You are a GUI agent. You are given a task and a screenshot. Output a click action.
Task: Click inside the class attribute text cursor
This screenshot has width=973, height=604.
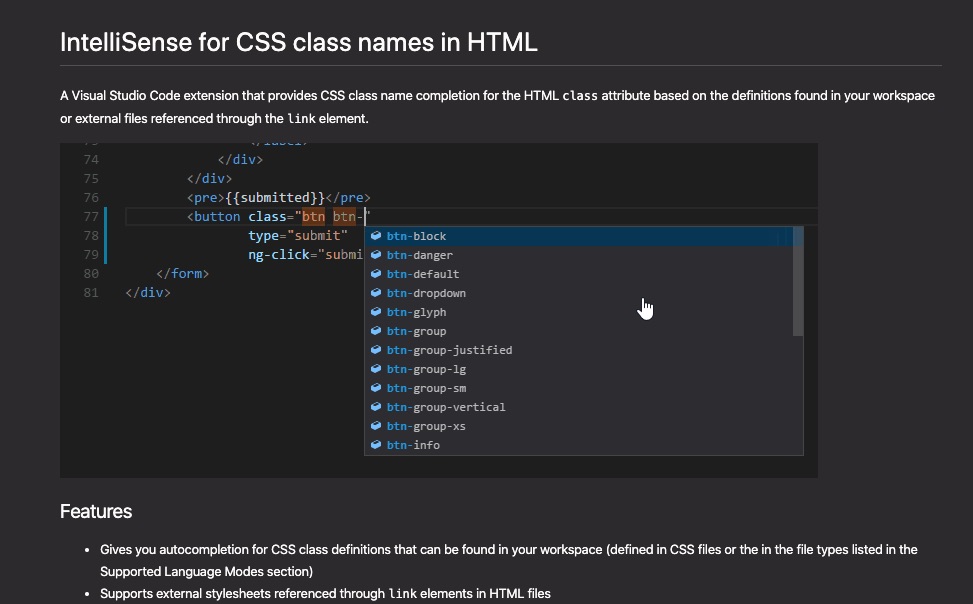click(364, 216)
